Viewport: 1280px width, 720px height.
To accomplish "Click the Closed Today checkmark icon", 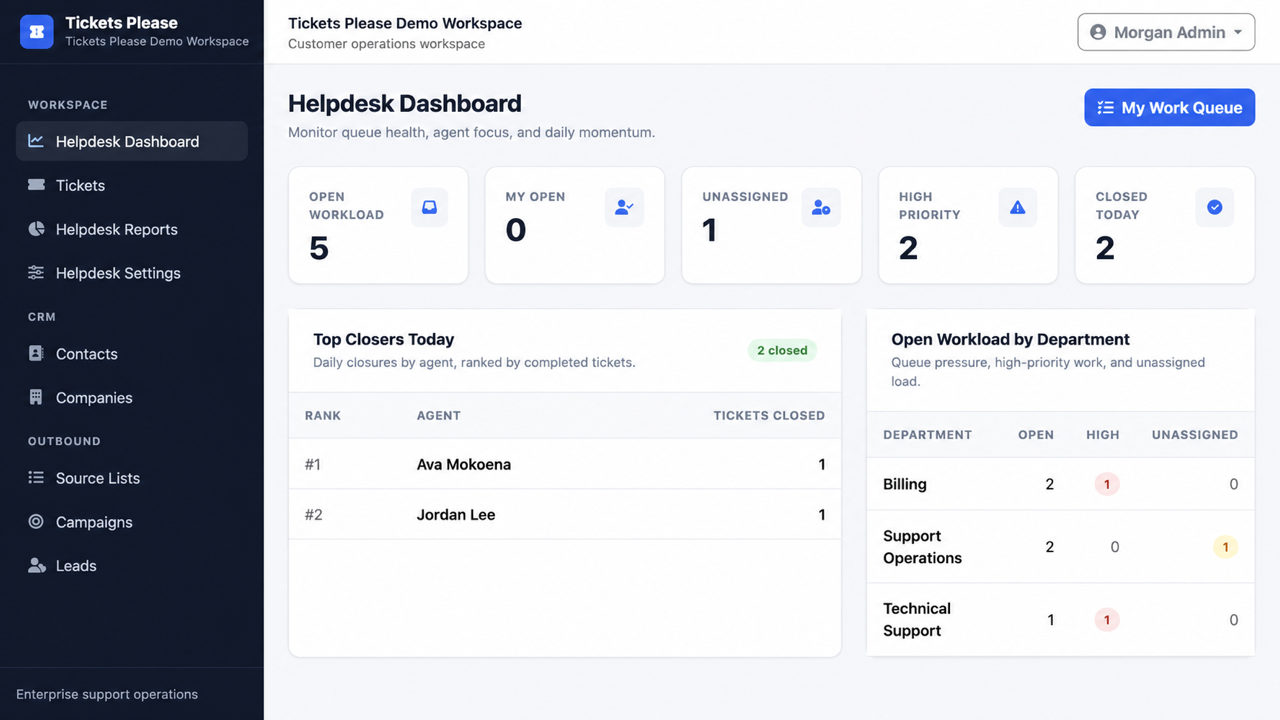I will pyautogui.click(x=1215, y=207).
